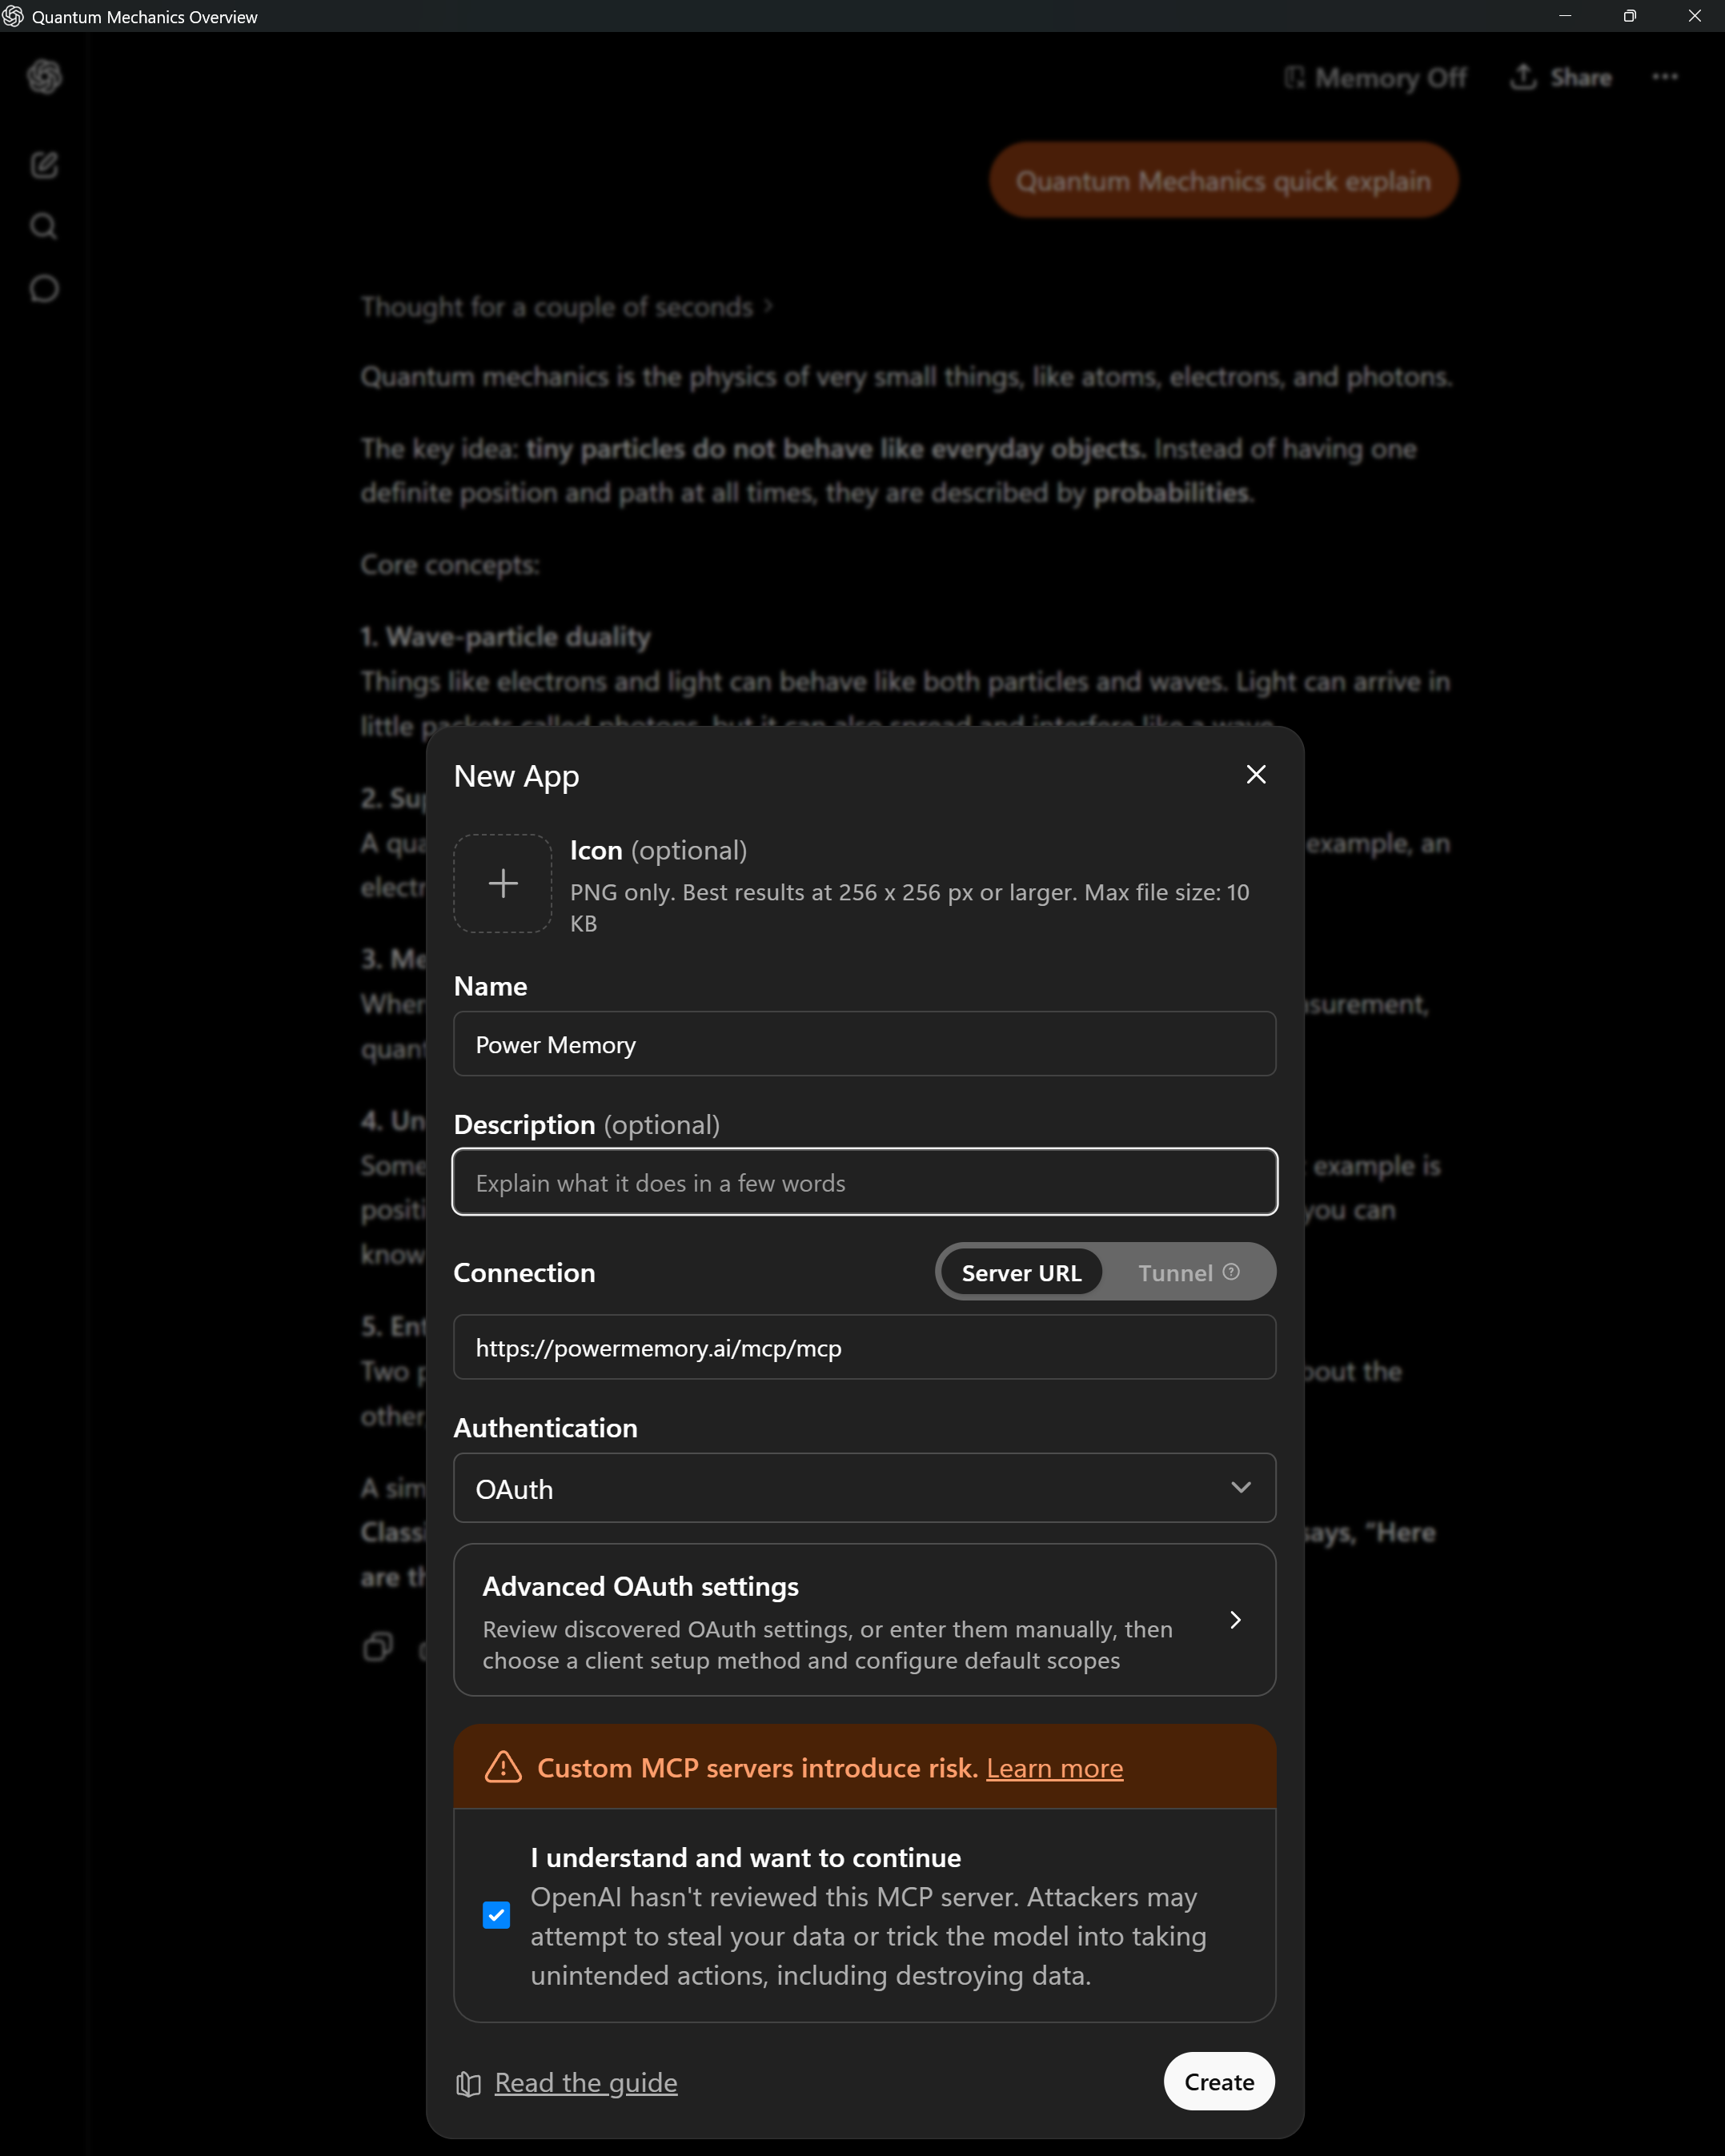Expand Advanced OAuth settings
This screenshot has height=2156, width=1725.
864,1620
